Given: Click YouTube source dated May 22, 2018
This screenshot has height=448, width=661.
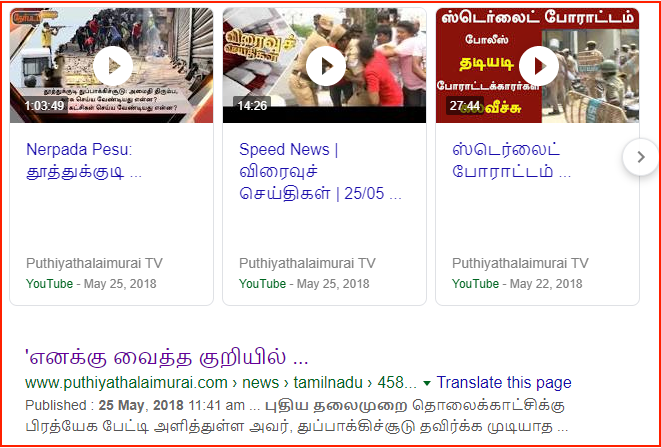Looking at the screenshot, I should coord(475,284).
